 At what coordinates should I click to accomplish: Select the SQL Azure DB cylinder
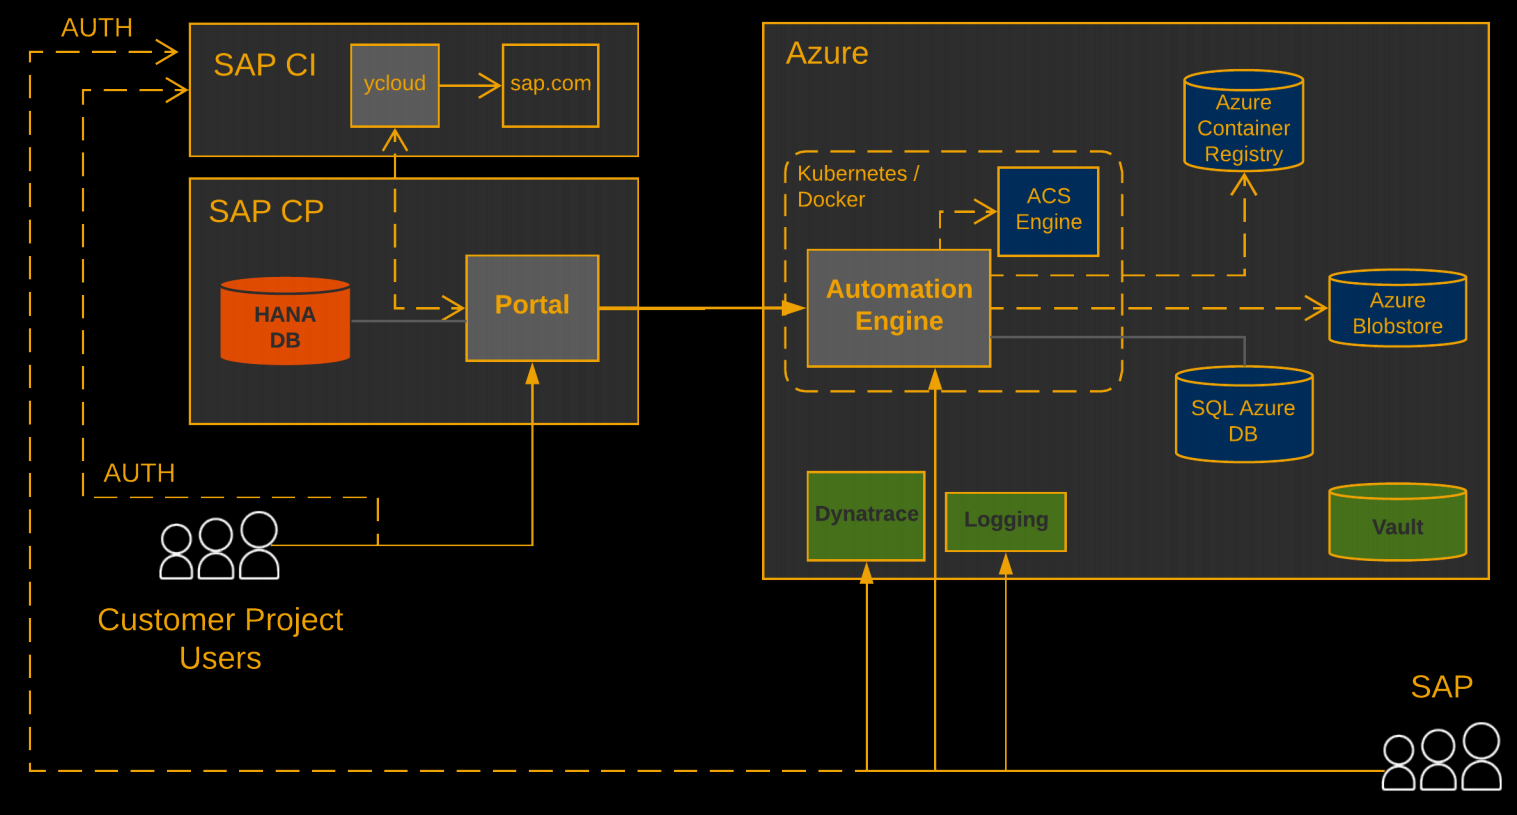coord(1243,414)
